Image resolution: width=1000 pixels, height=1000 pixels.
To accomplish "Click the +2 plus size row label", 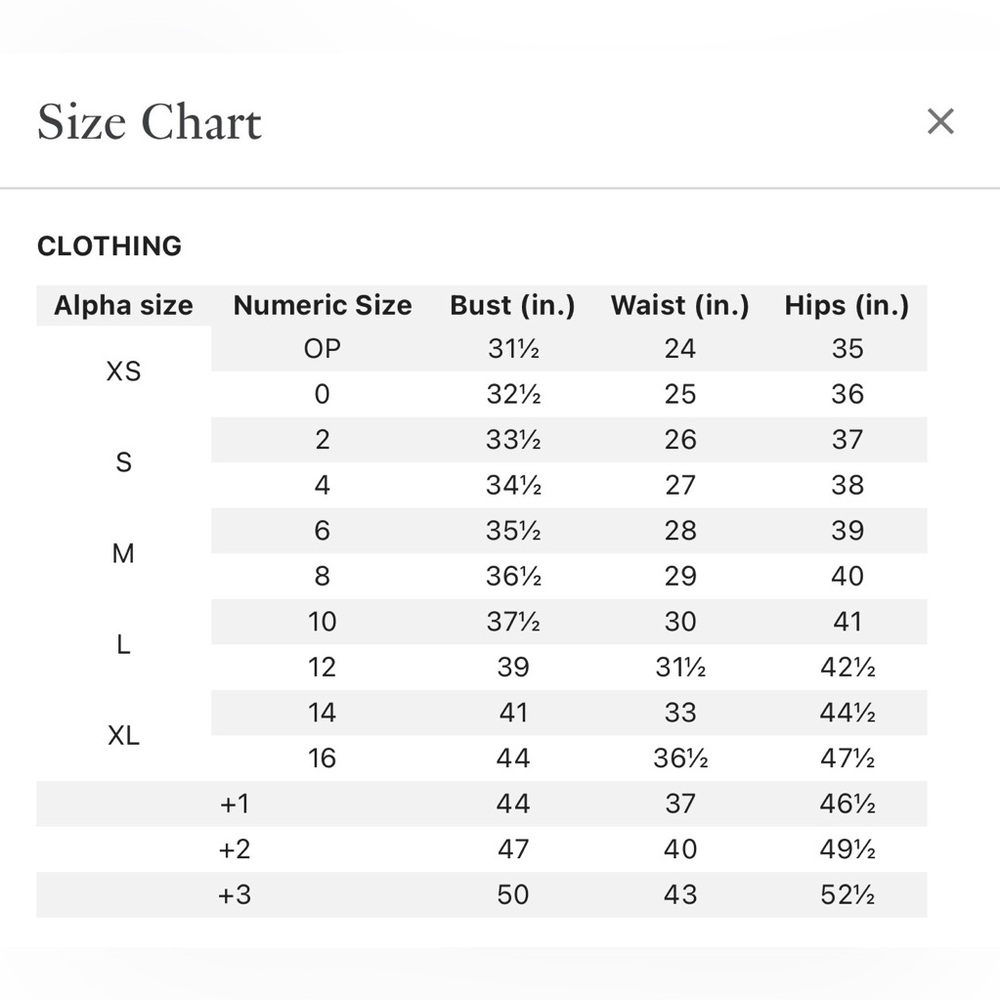I will tap(234, 849).
